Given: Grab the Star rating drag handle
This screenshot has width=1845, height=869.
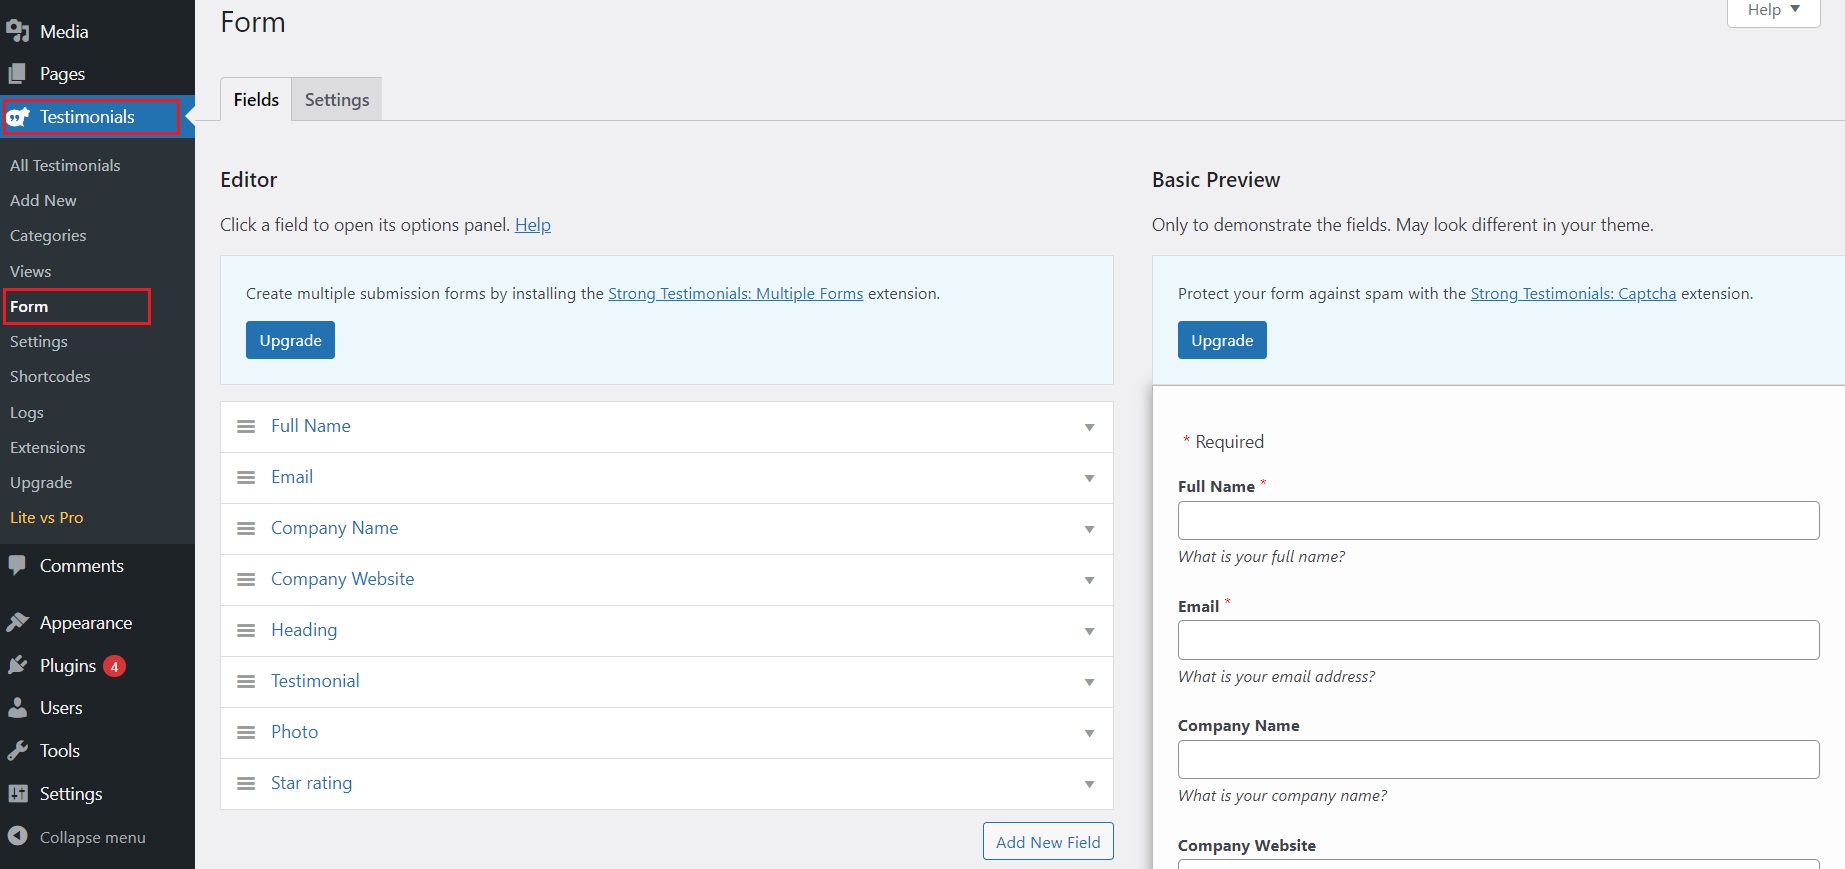Looking at the screenshot, I should tap(246, 783).
